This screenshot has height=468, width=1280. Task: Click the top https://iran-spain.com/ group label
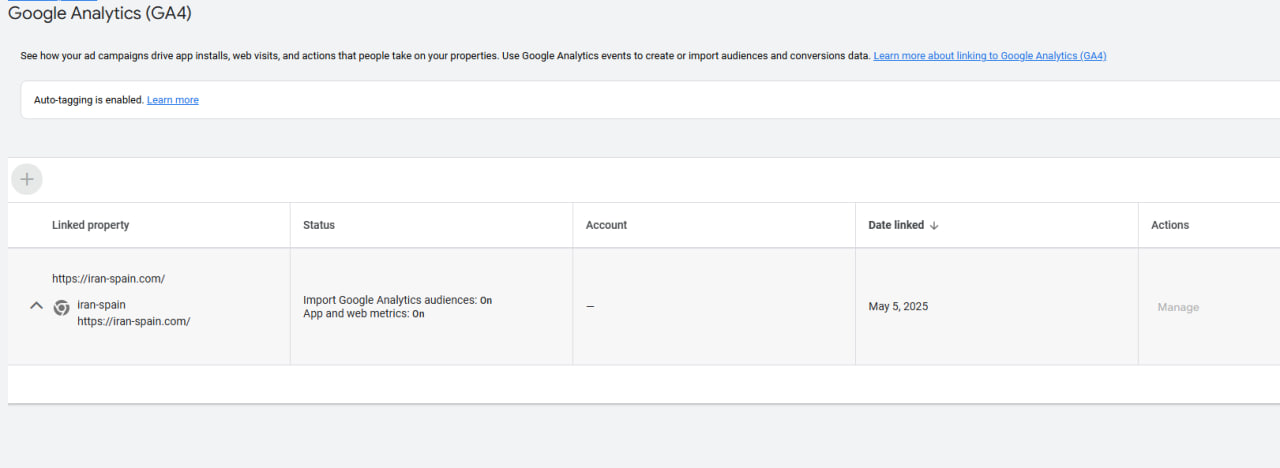108,278
